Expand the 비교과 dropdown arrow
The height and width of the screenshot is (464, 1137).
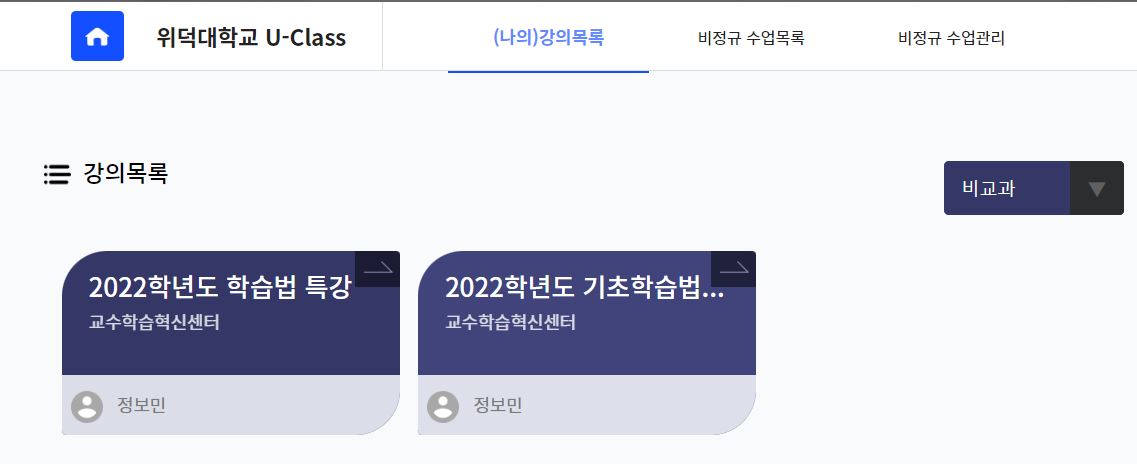click(1096, 188)
